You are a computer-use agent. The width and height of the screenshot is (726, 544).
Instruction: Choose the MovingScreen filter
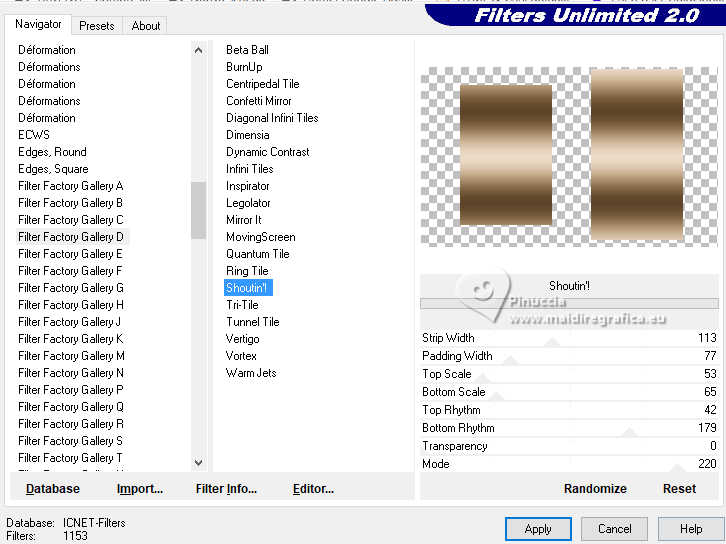[261, 237]
